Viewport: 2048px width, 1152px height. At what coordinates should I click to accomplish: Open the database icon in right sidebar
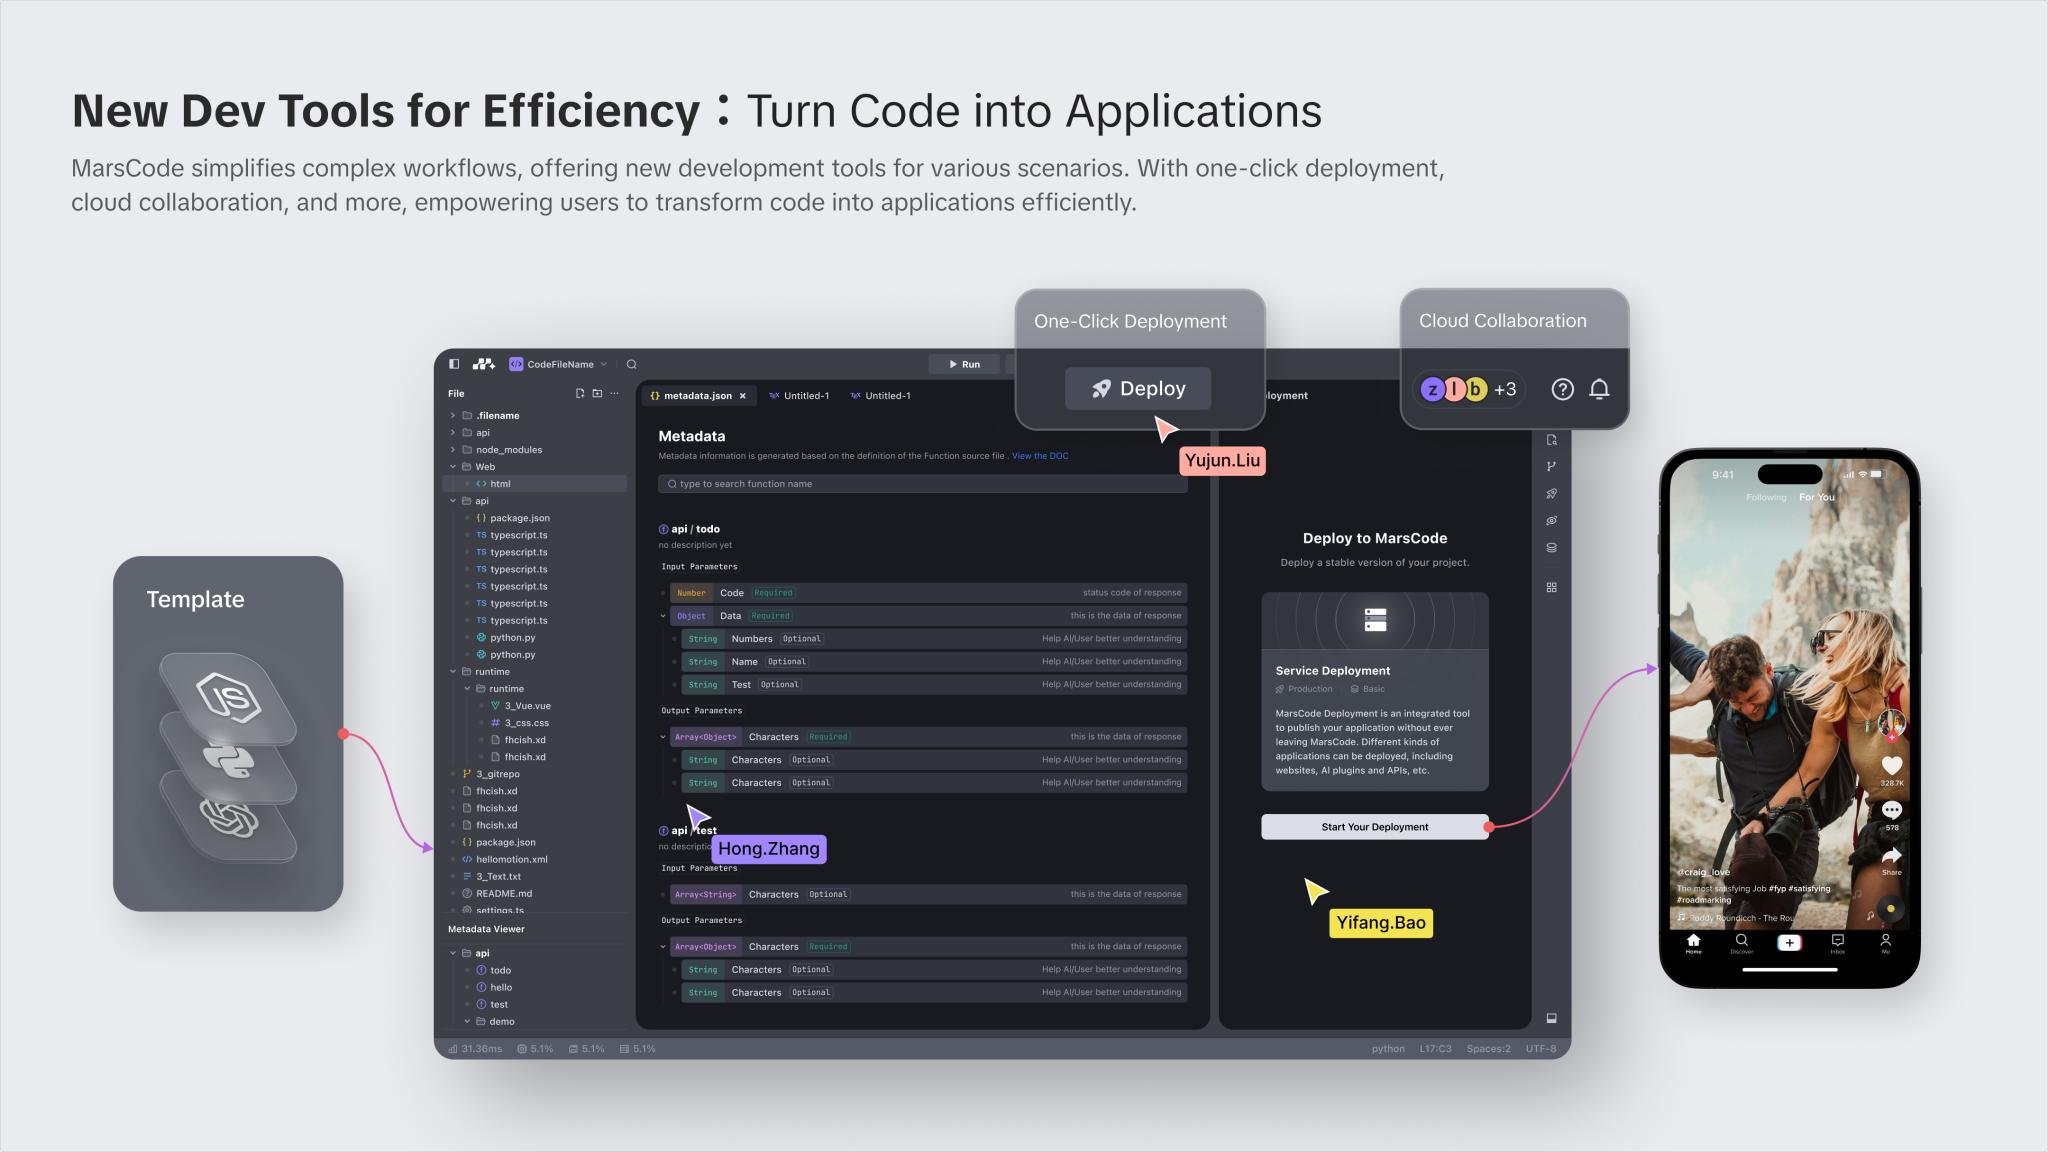coord(1551,548)
